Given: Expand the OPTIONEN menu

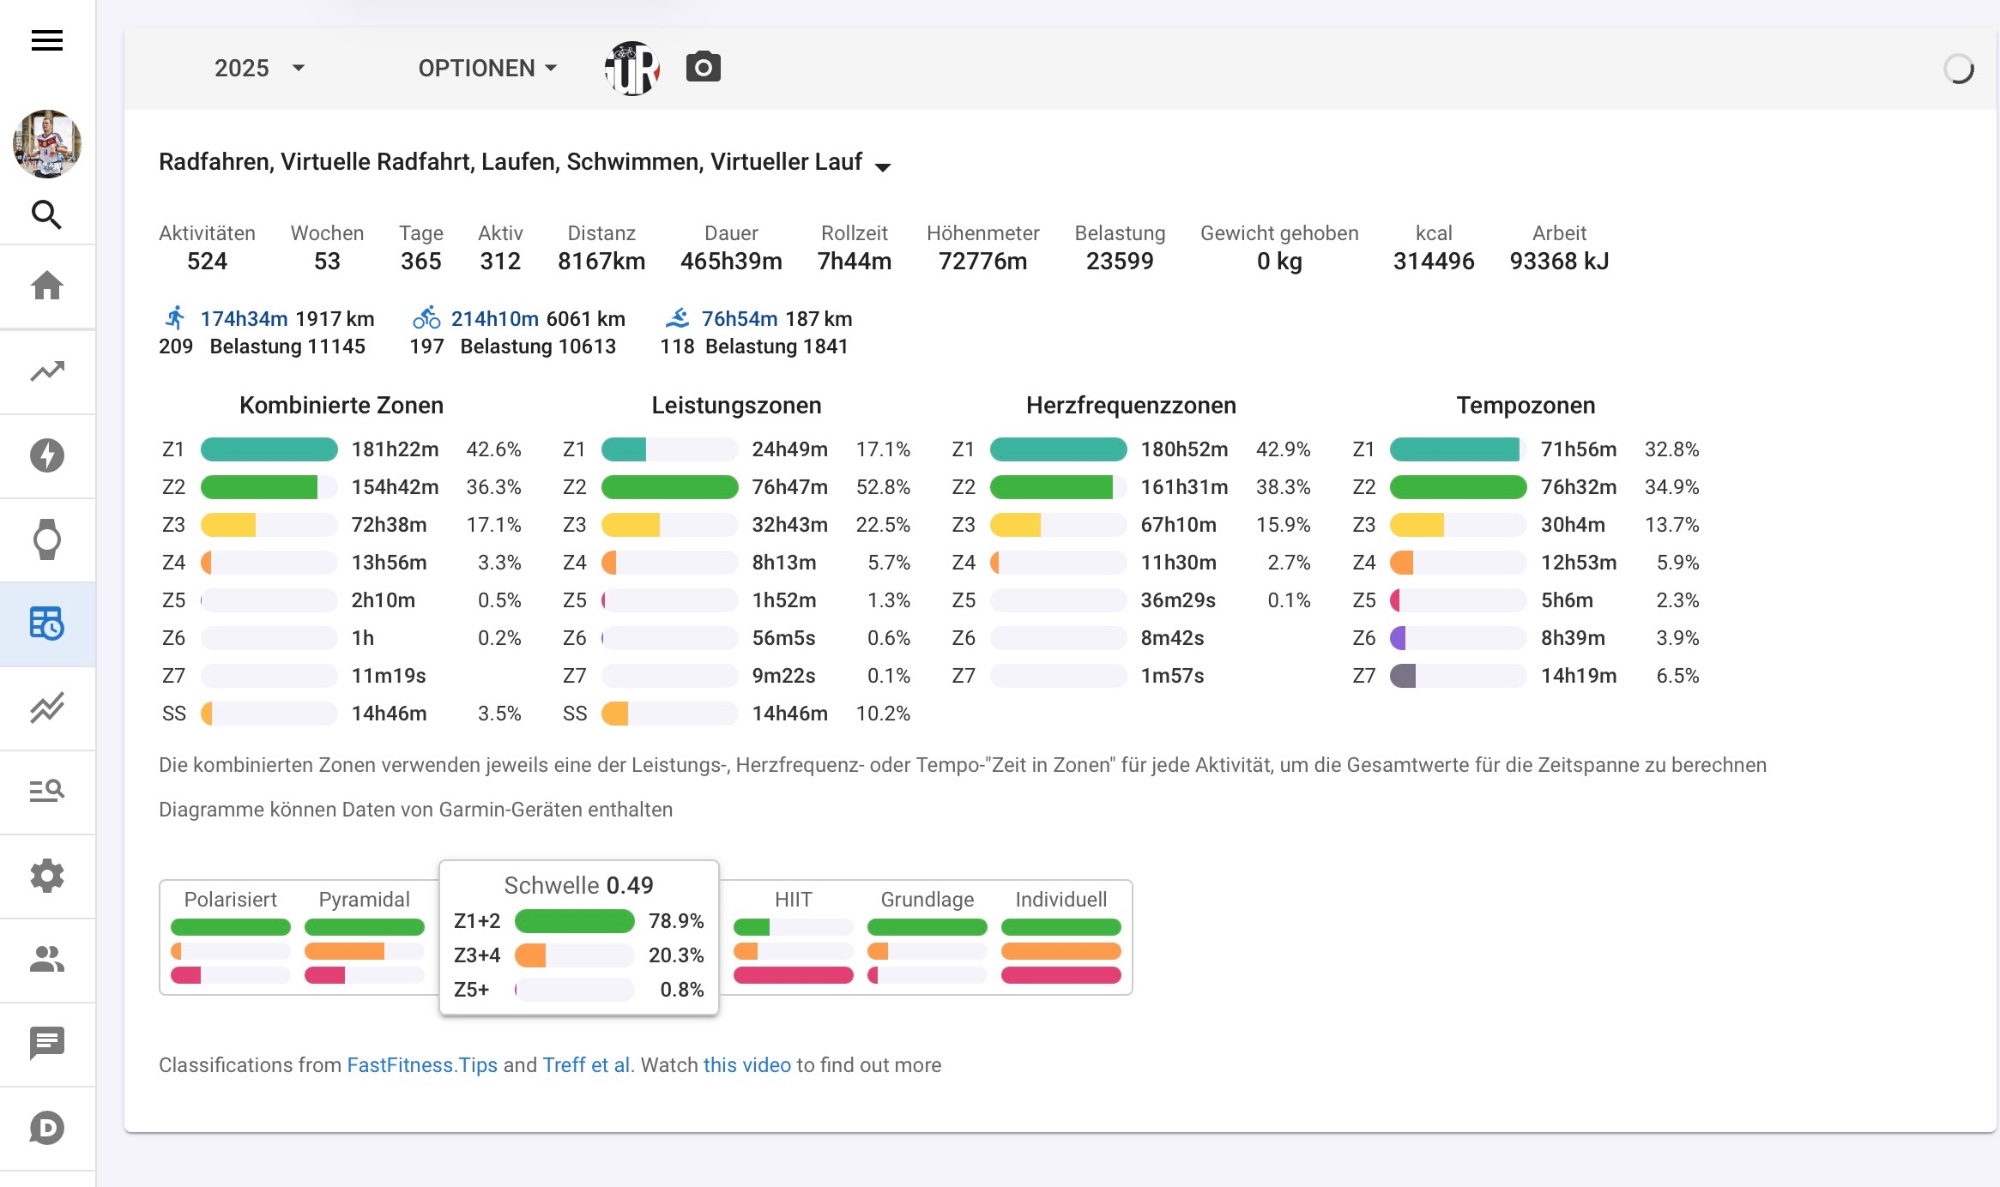Looking at the screenshot, I should click(487, 68).
